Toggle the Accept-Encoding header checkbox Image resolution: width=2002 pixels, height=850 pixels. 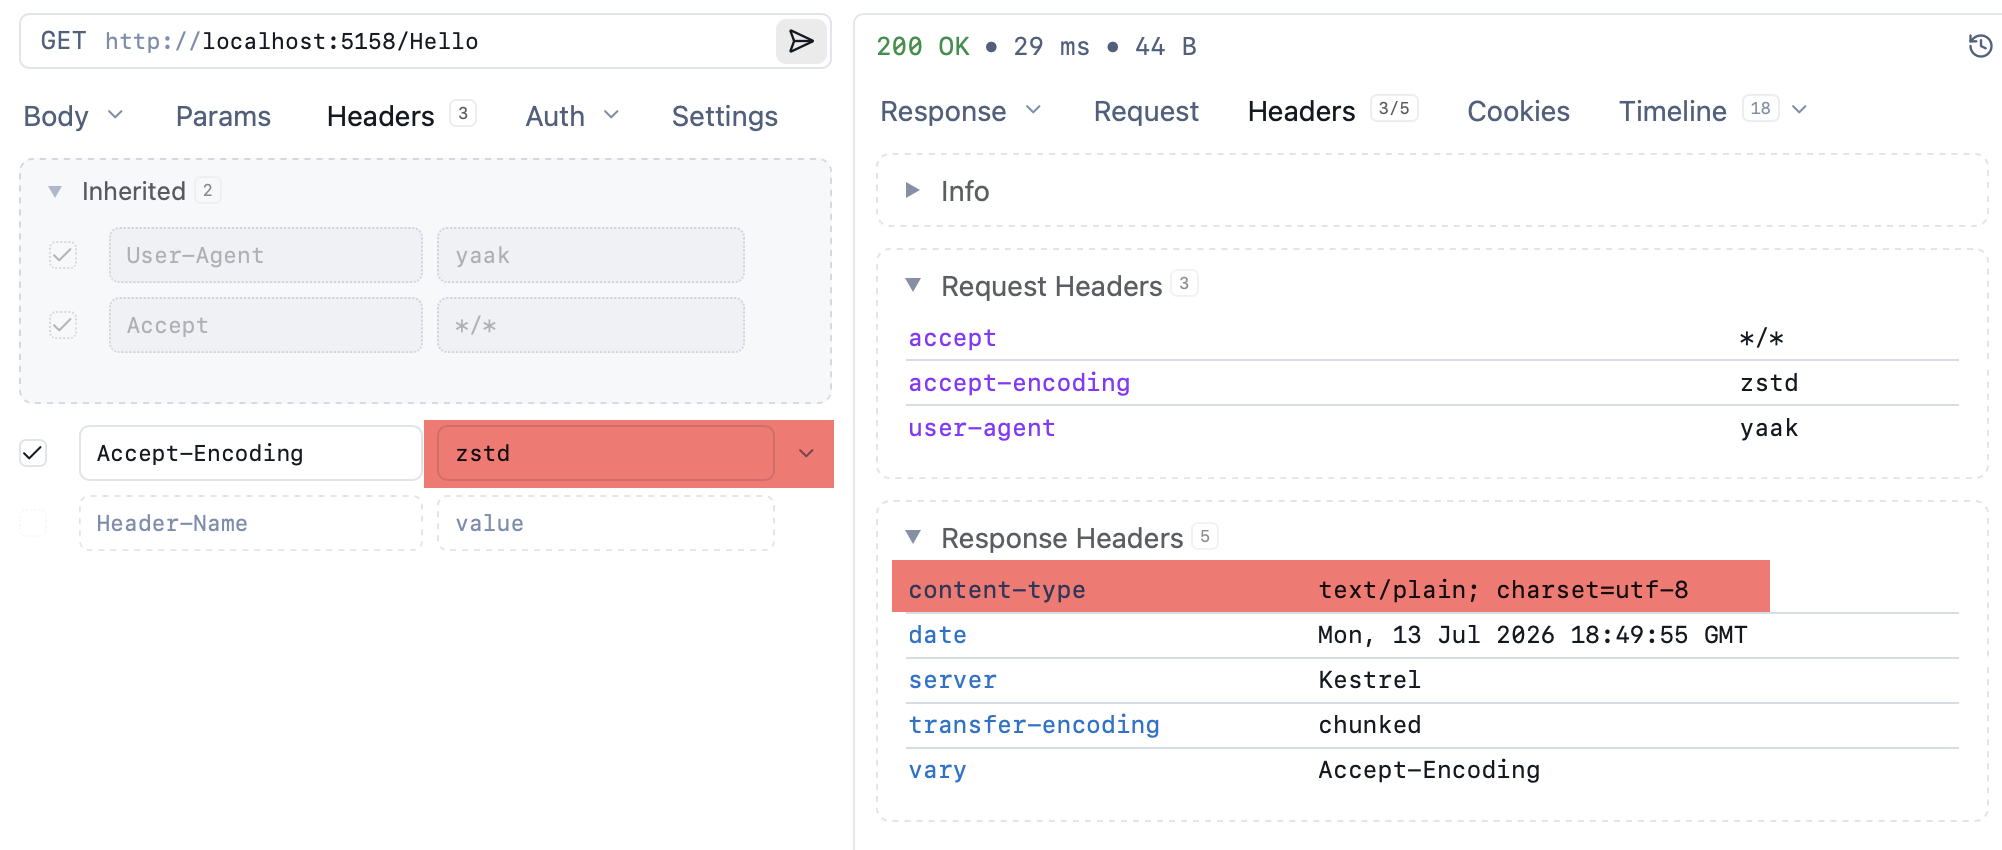(33, 453)
